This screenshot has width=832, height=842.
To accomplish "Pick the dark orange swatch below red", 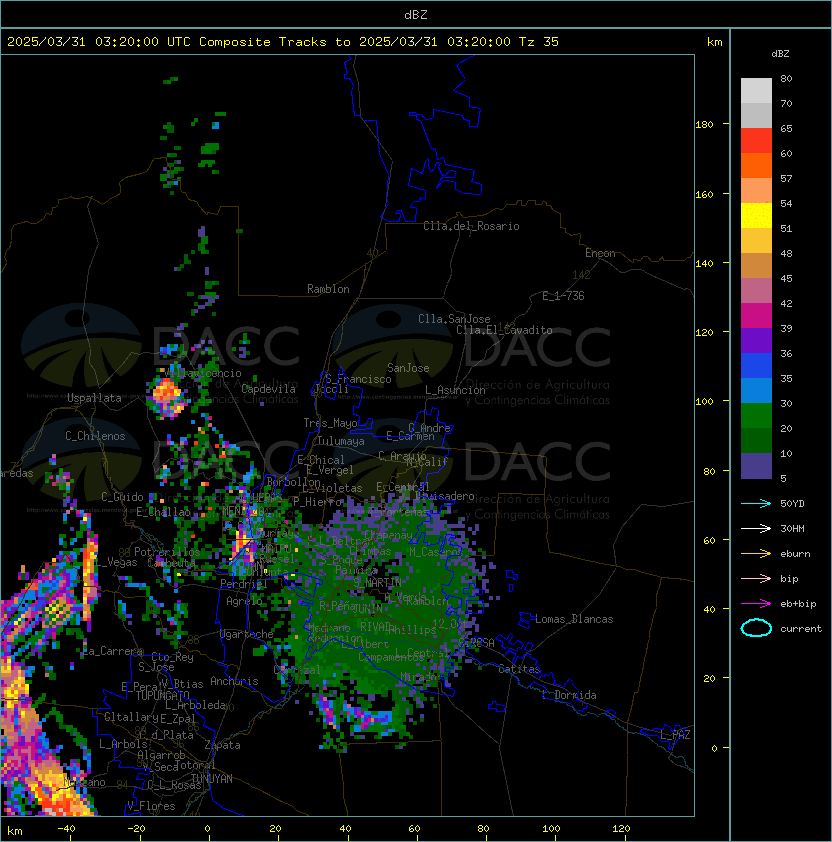I will pos(756,165).
